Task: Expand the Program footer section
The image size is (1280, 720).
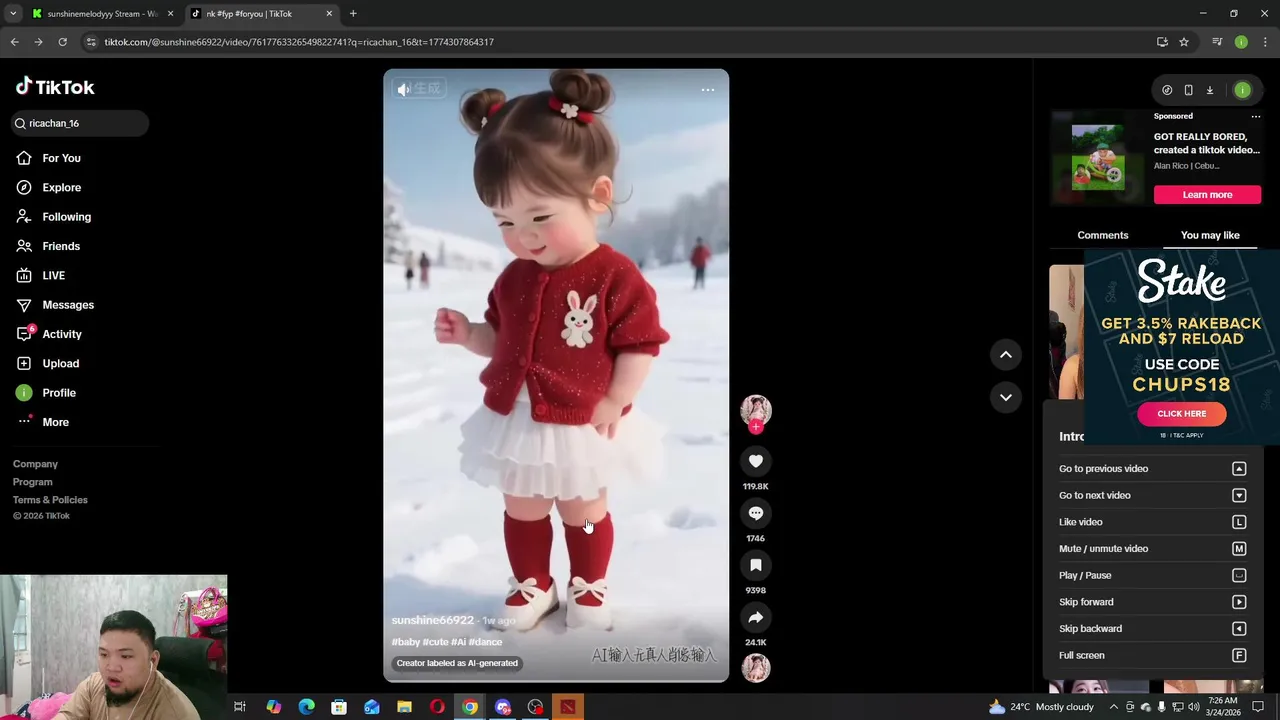Action: point(33,482)
